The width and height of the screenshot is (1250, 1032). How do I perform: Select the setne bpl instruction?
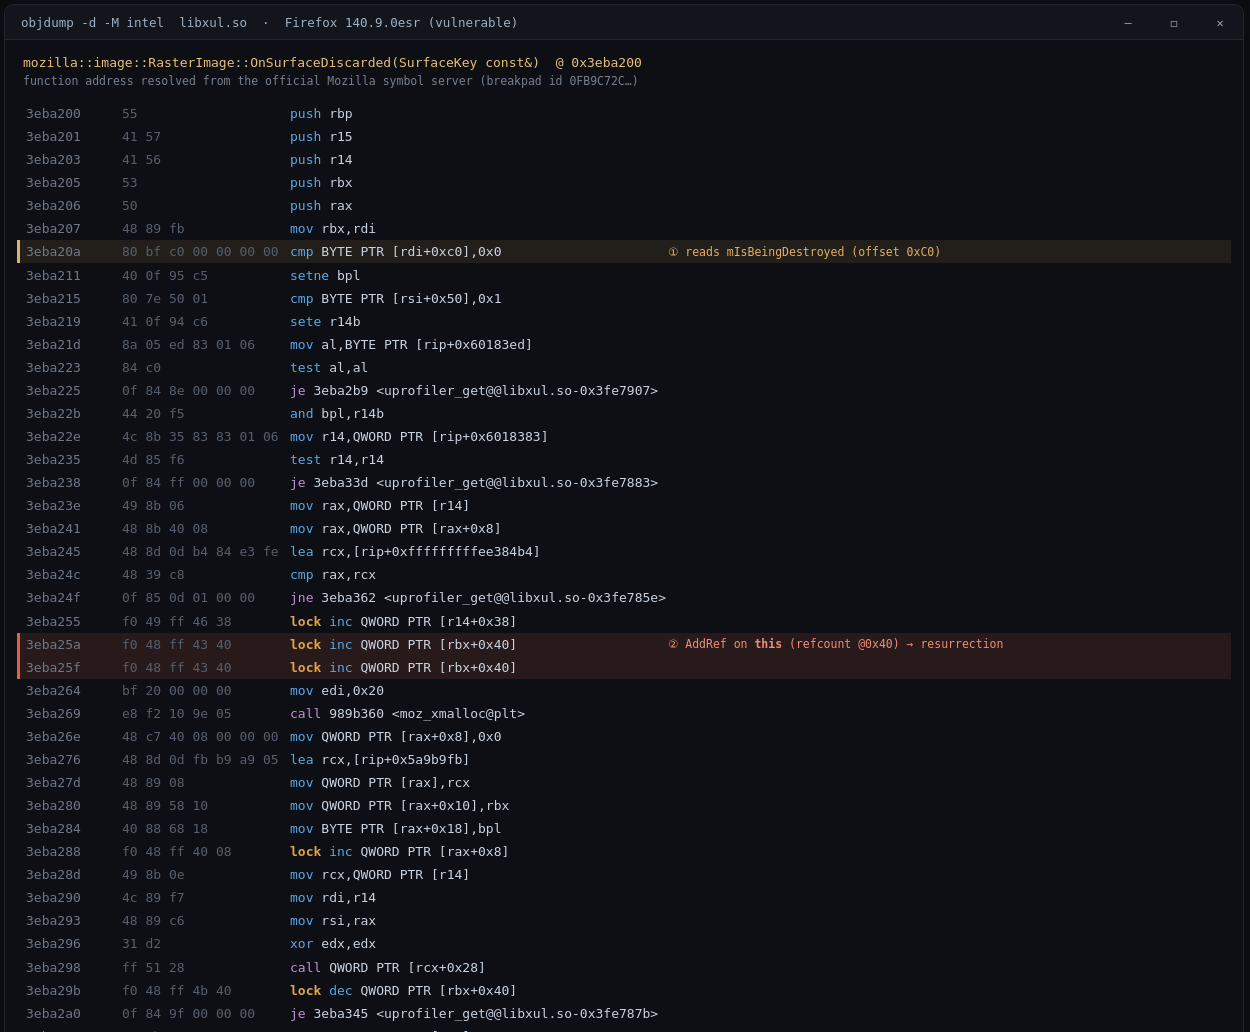click(x=325, y=275)
